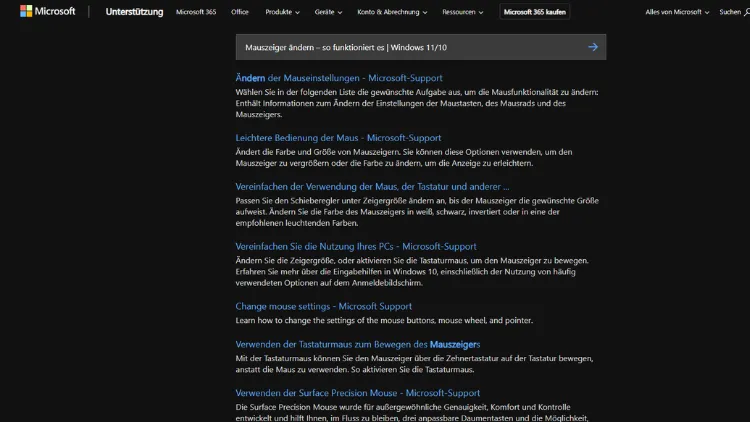Open 'Change mouse settings' result
The width and height of the screenshot is (750, 422).
coord(323,306)
